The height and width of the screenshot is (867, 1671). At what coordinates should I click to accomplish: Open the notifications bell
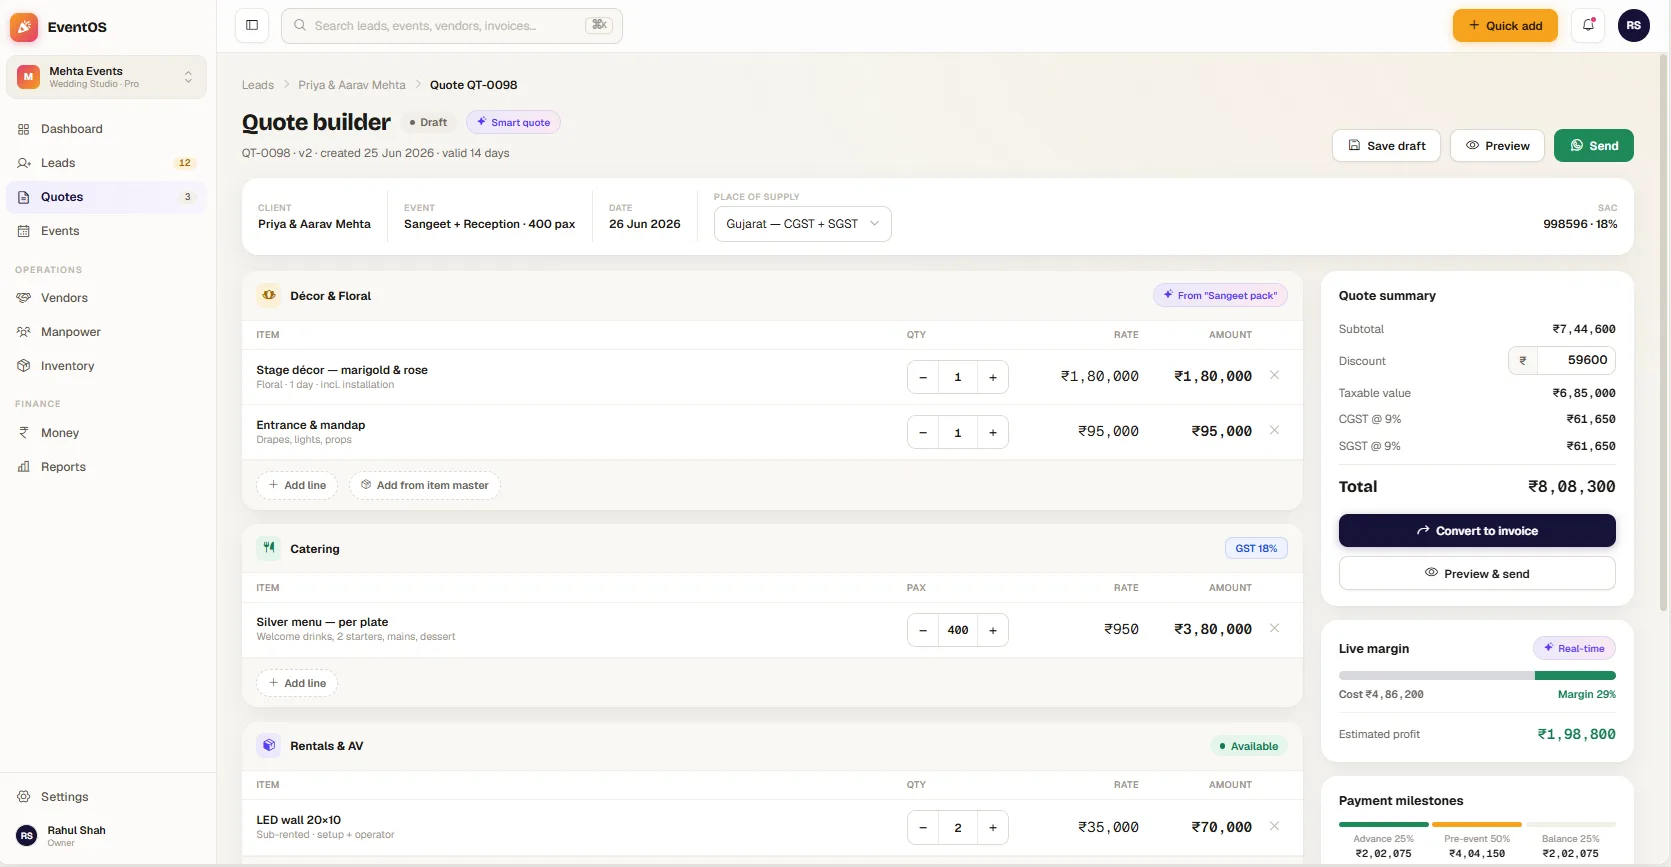coord(1588,25)
